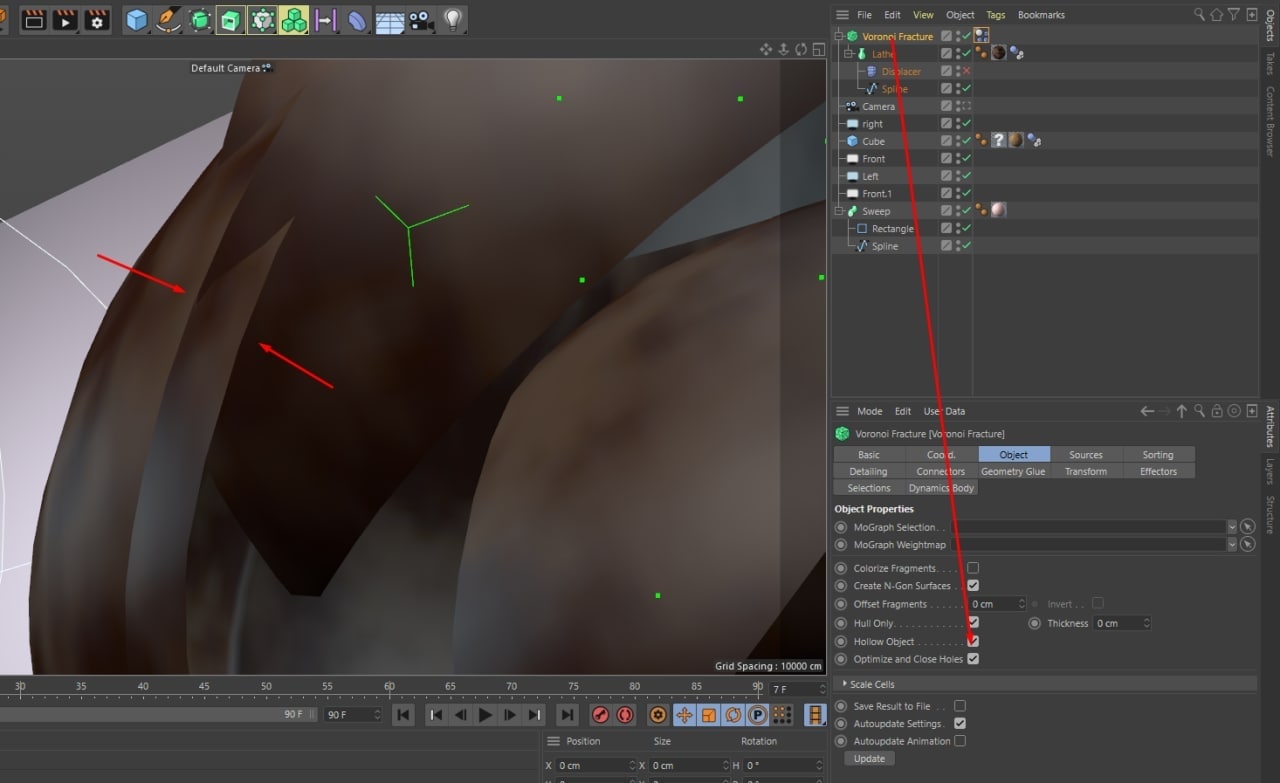Uncheck Create N-Gon Surfaces checkbox
This screenshot has width=1280, height=783.
973,586
